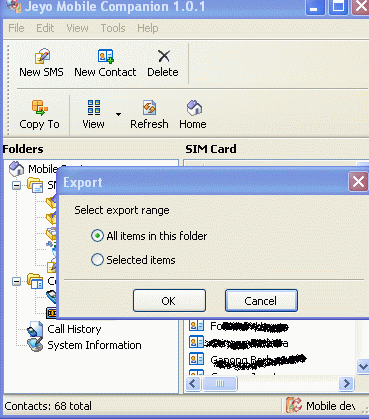The width and height of the screenshot is (369, 419).
Task: Click the contact icon next to Ganong entry
Action: [x=196, y=359]
